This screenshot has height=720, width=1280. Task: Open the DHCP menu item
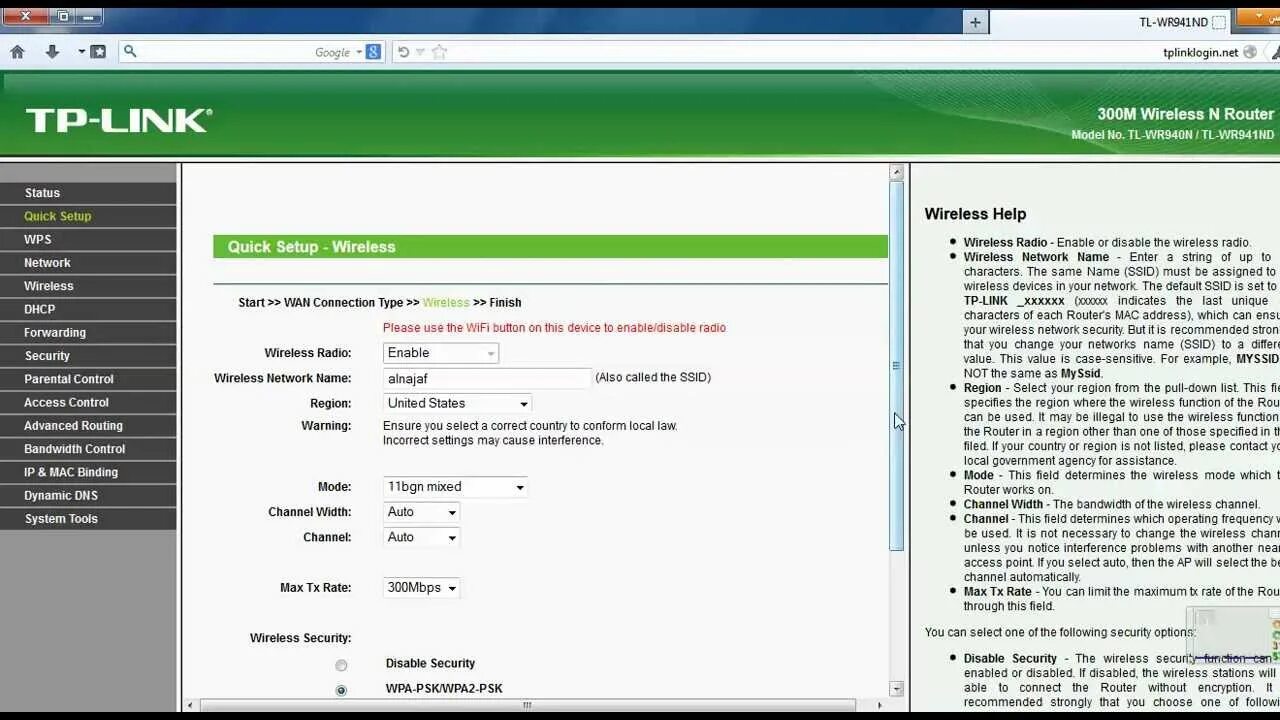[88, 309]
